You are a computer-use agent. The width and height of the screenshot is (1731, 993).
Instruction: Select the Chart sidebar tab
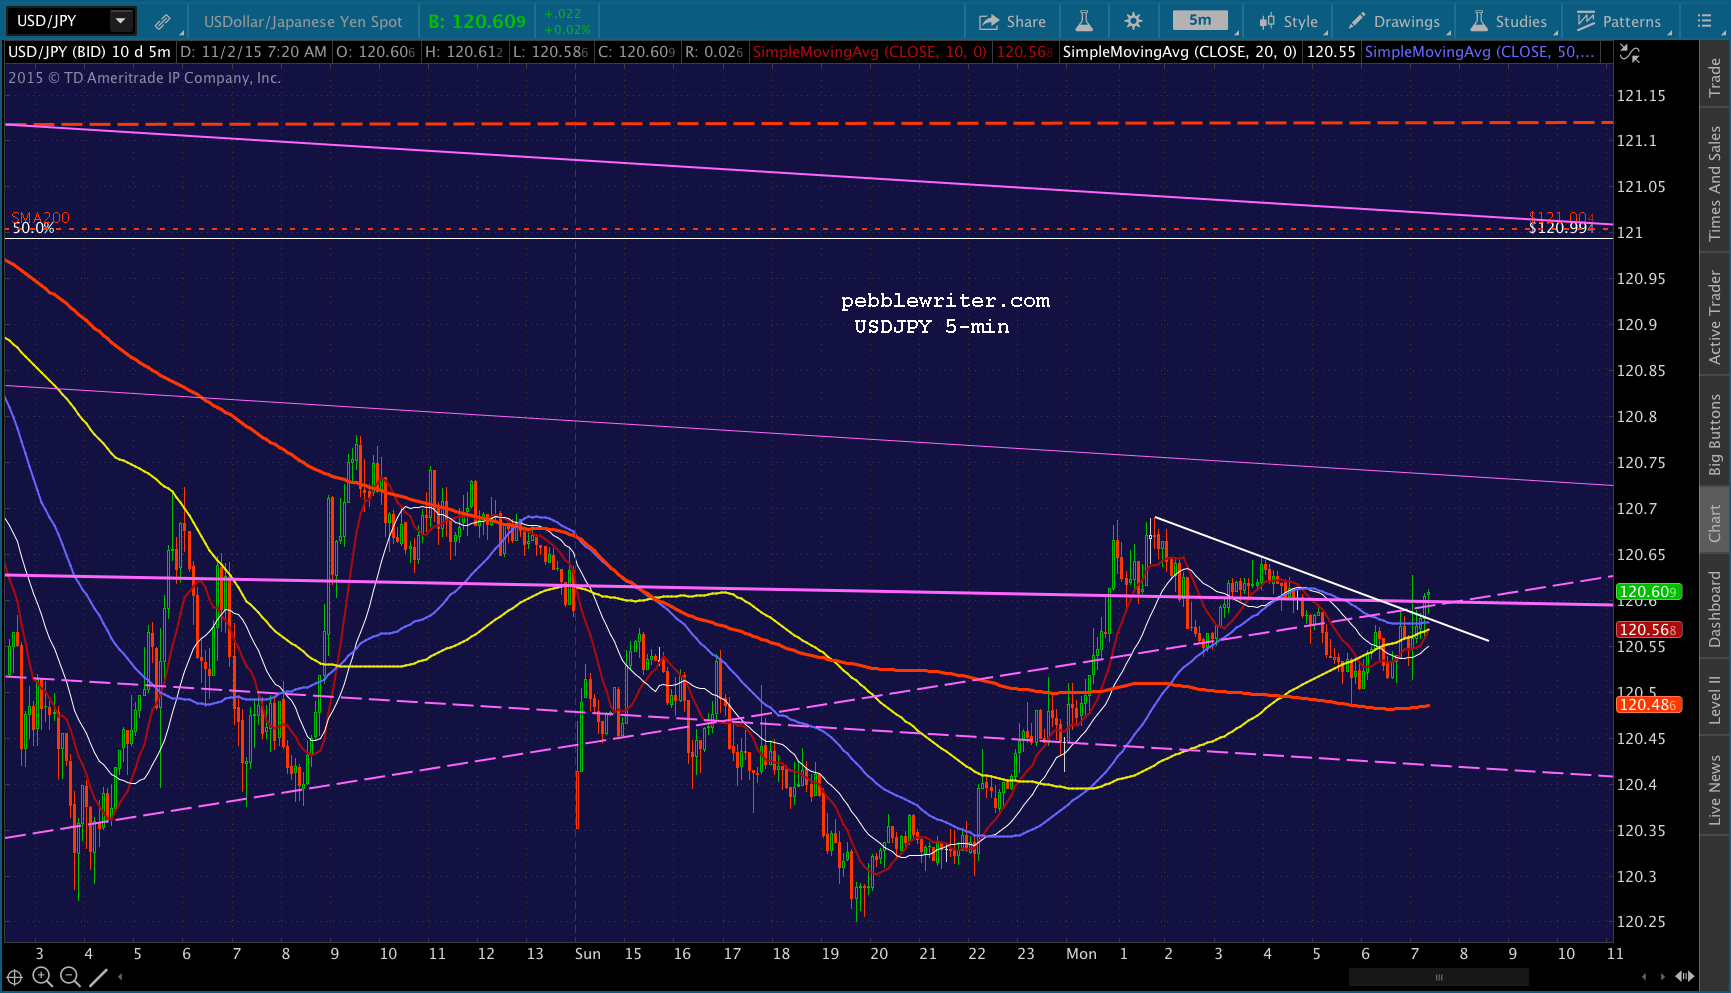point(1715,521)
